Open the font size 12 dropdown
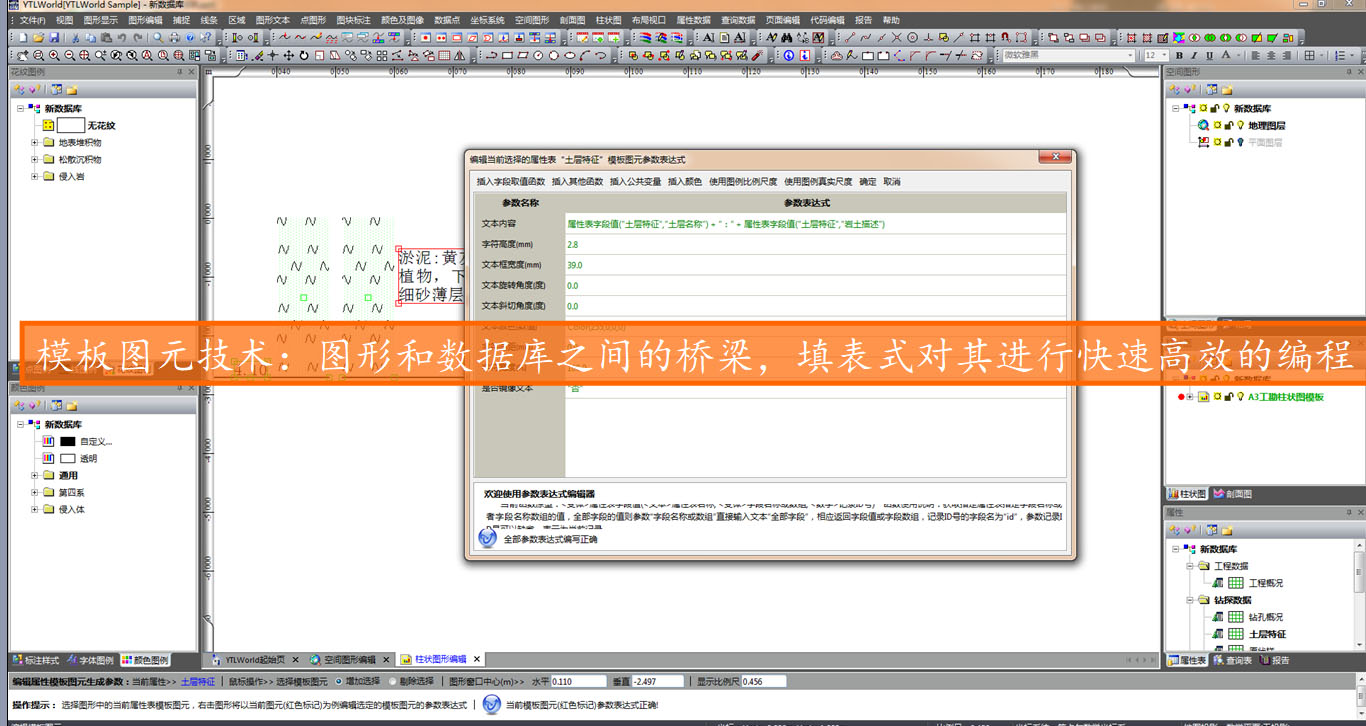This screenshot has width=1366, height=726. click(1164, 55)
